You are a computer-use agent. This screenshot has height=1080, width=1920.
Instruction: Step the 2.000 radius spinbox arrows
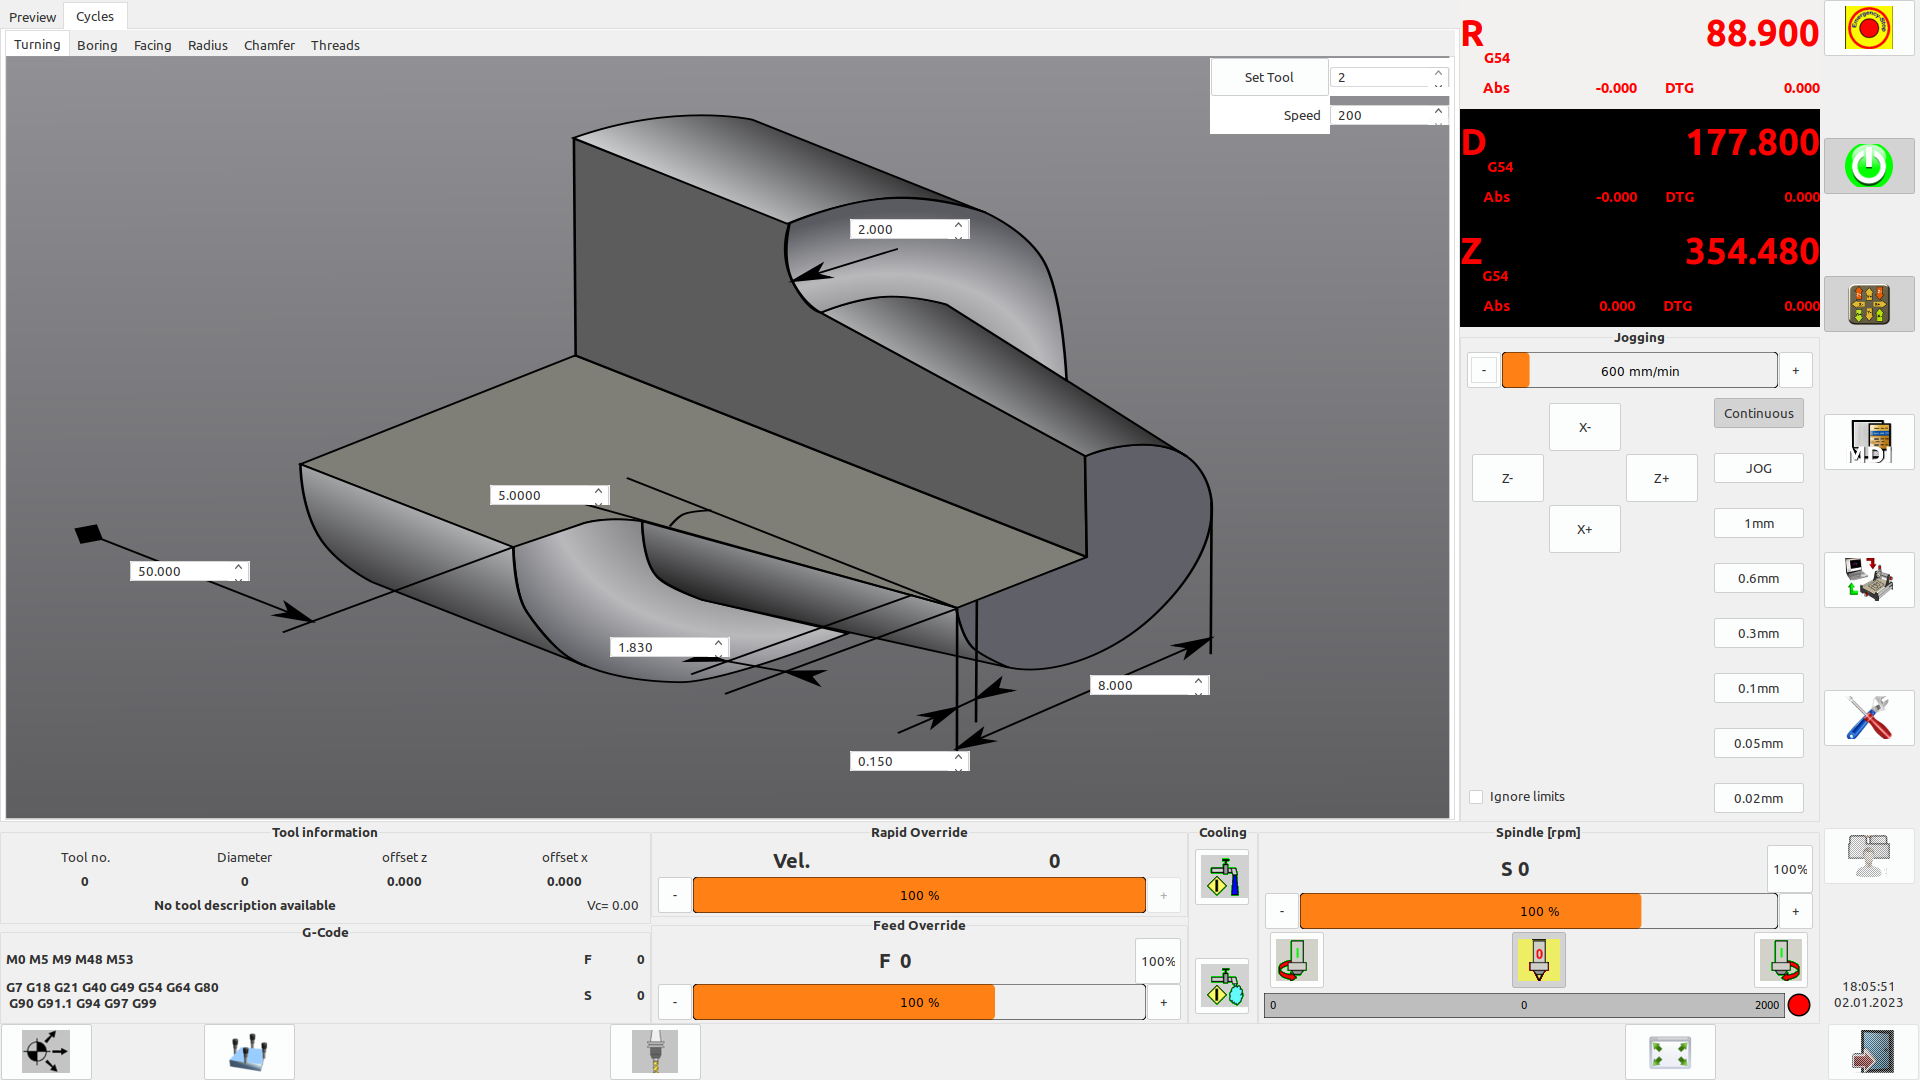tap(958, 230)
